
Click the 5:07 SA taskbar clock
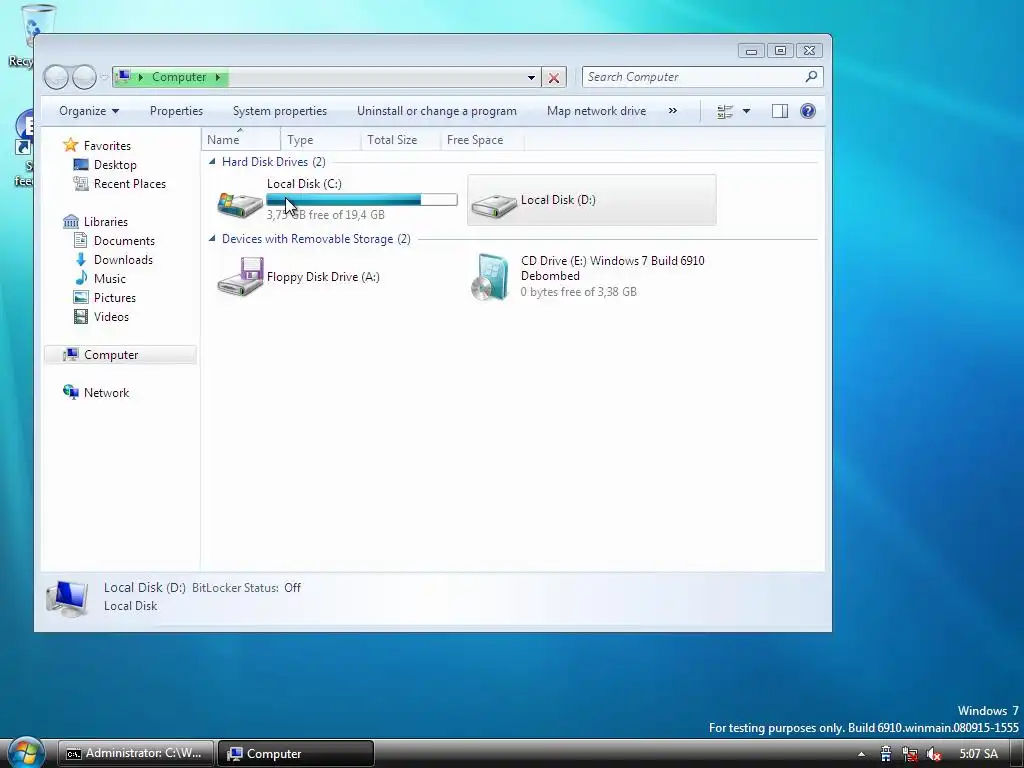(x=978, y=754)
